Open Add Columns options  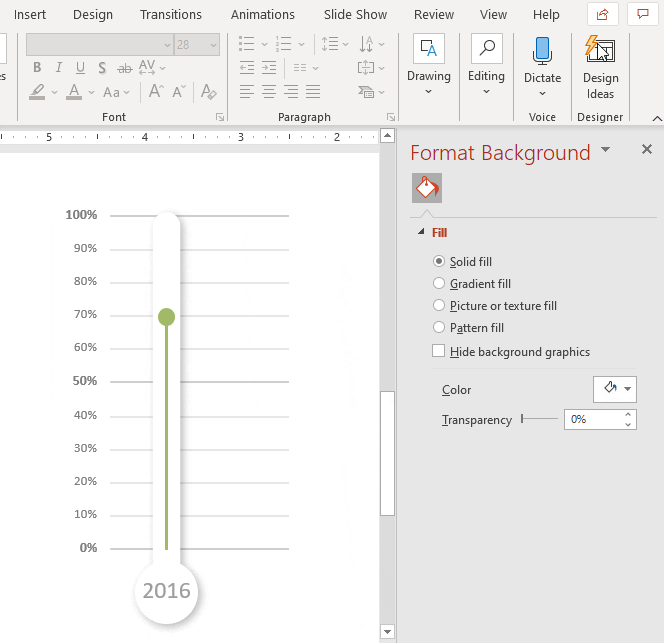point(306,68)
